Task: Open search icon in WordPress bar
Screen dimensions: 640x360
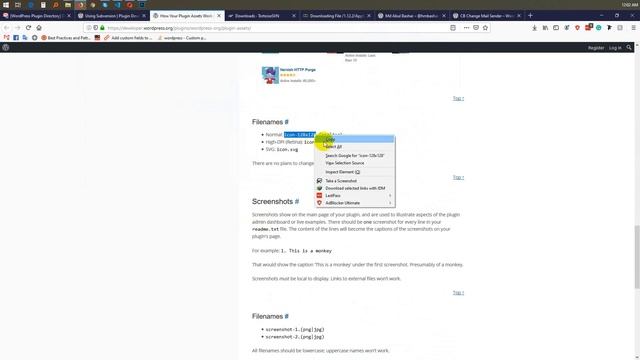Action: pos(629,48)
